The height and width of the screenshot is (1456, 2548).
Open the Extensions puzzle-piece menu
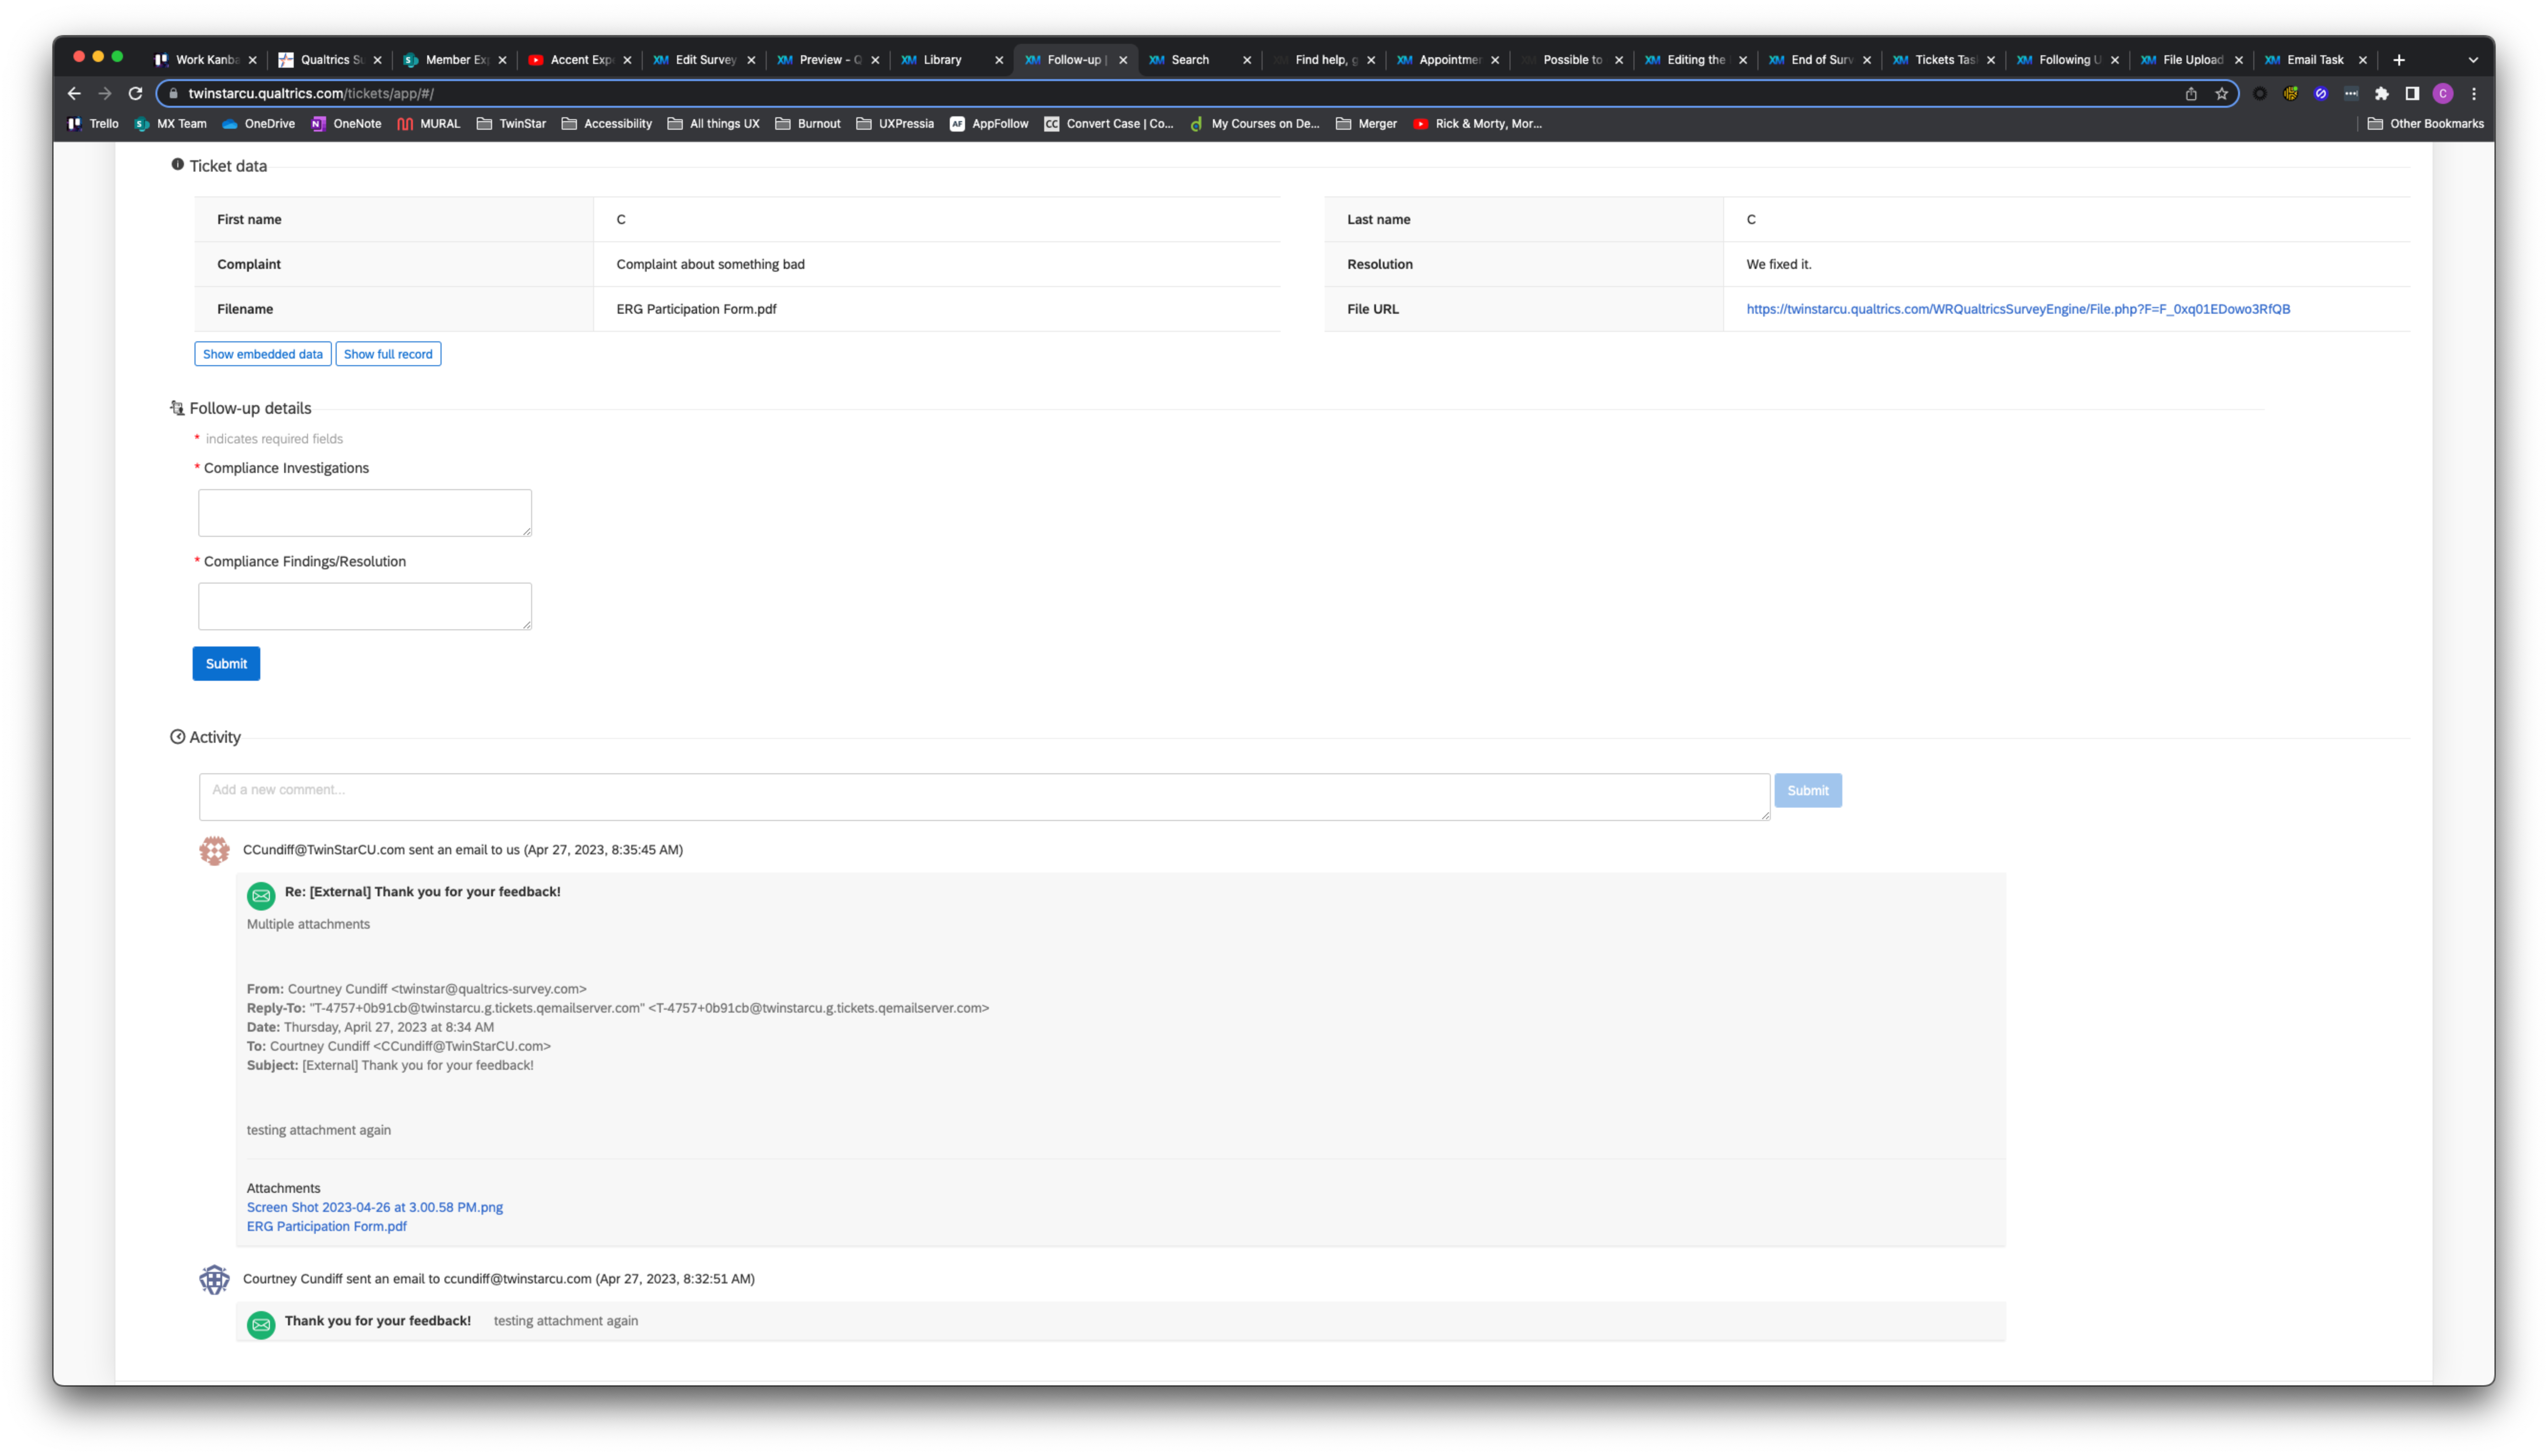(2381, 93)
